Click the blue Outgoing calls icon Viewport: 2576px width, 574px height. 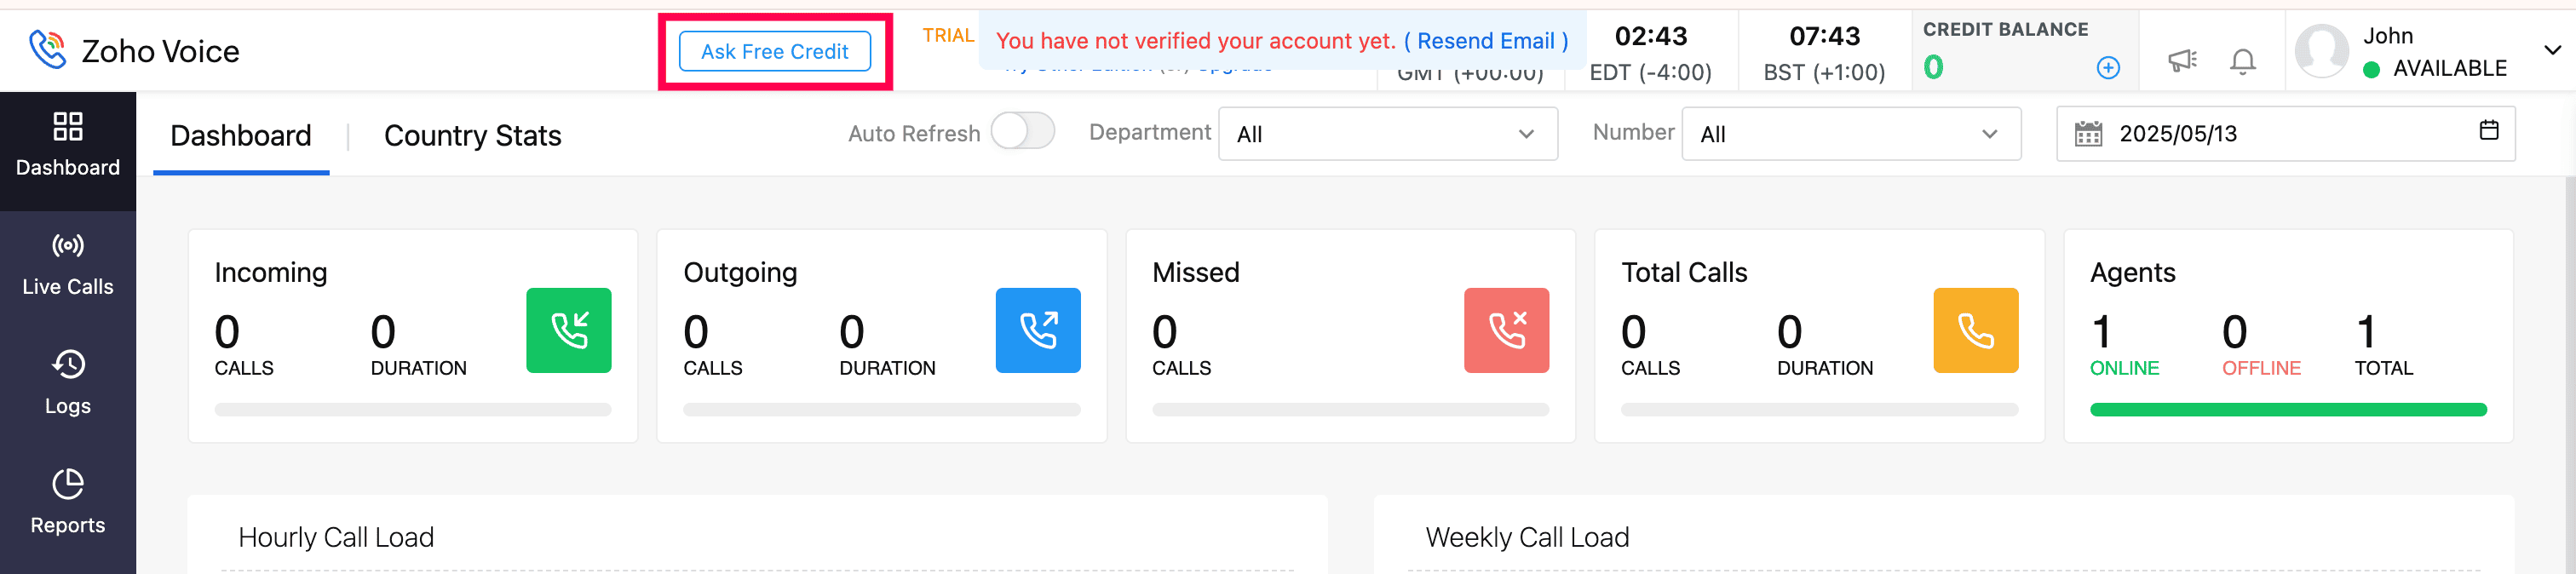1037,330
